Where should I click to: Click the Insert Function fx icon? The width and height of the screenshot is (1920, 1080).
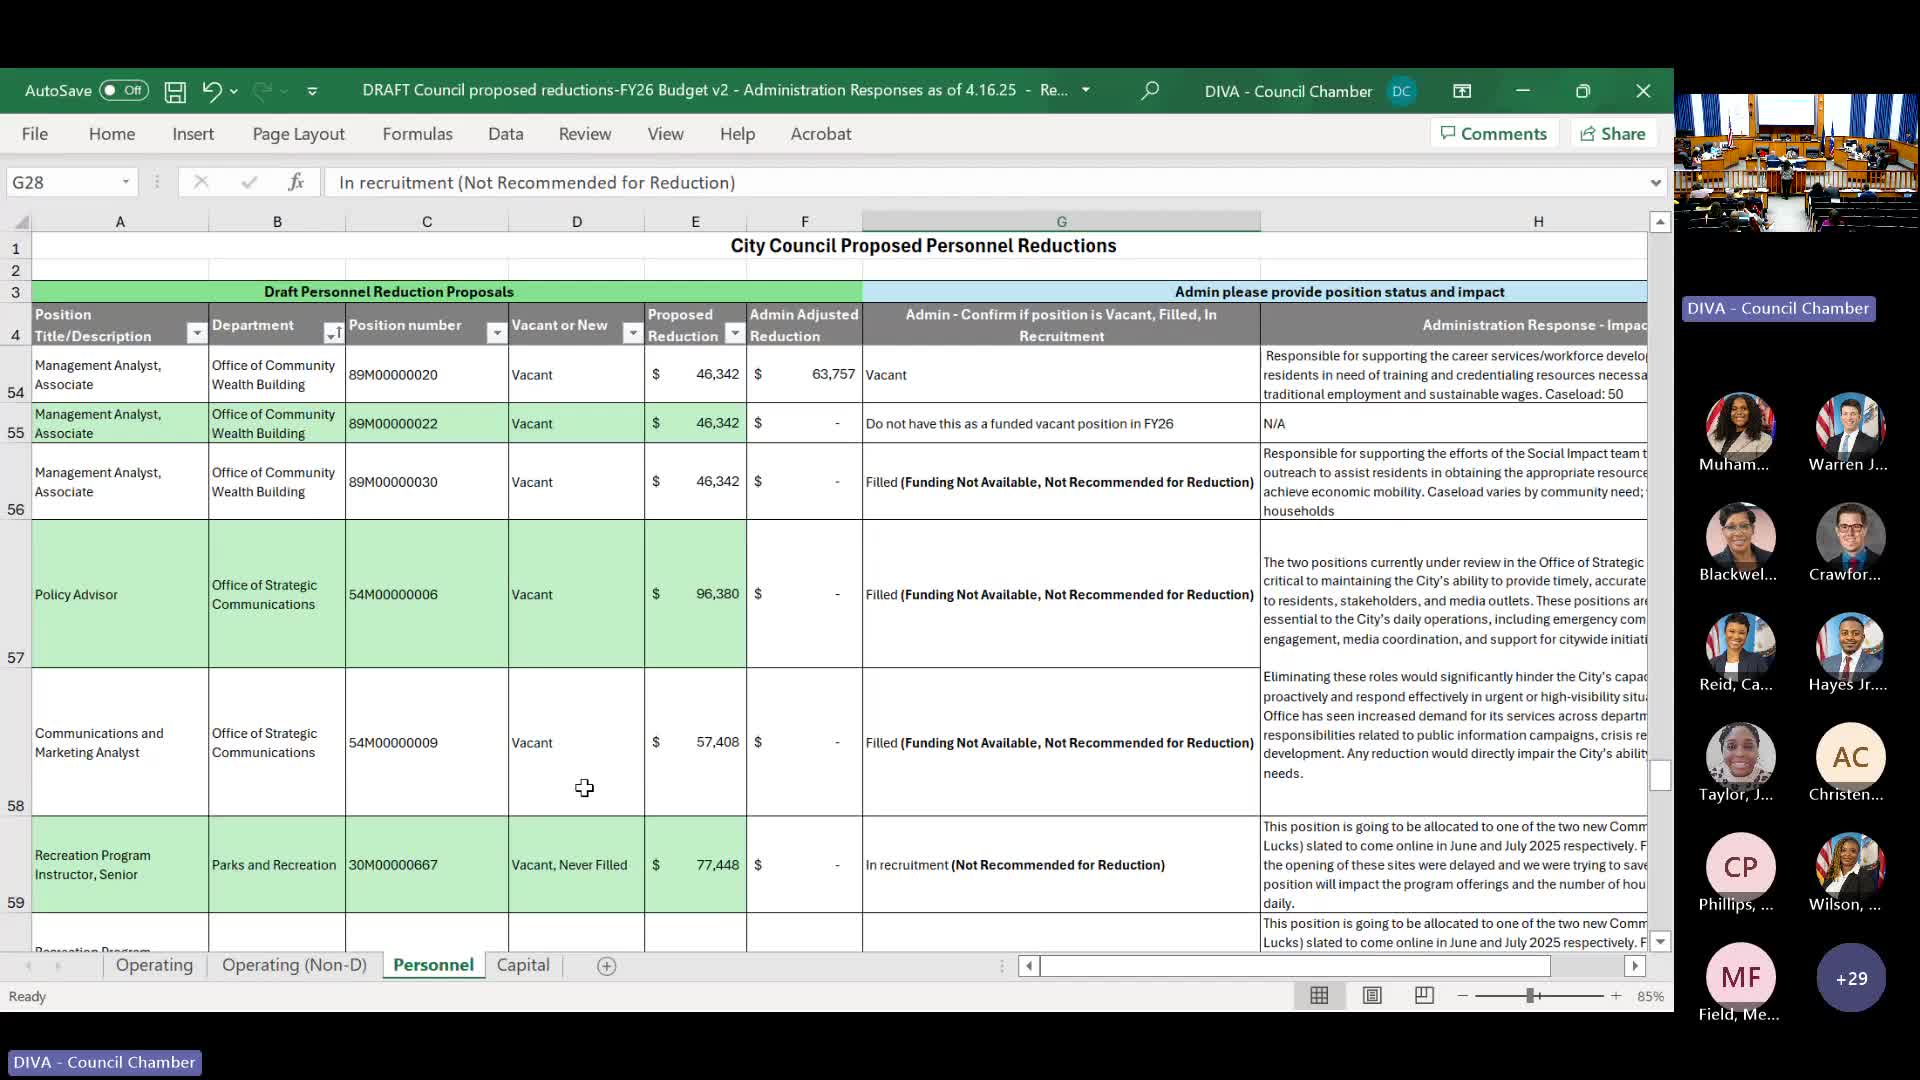tap(296, 182)
